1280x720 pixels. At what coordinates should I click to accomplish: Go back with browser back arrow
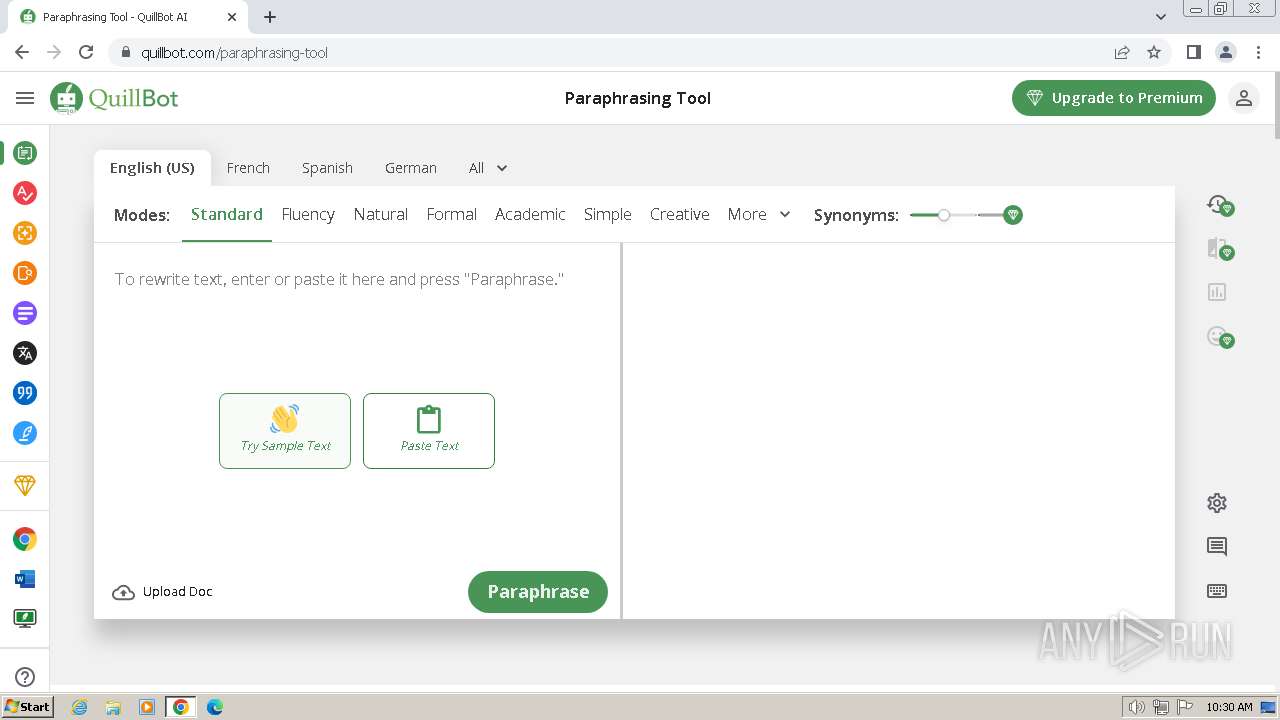tap(22, 52)
